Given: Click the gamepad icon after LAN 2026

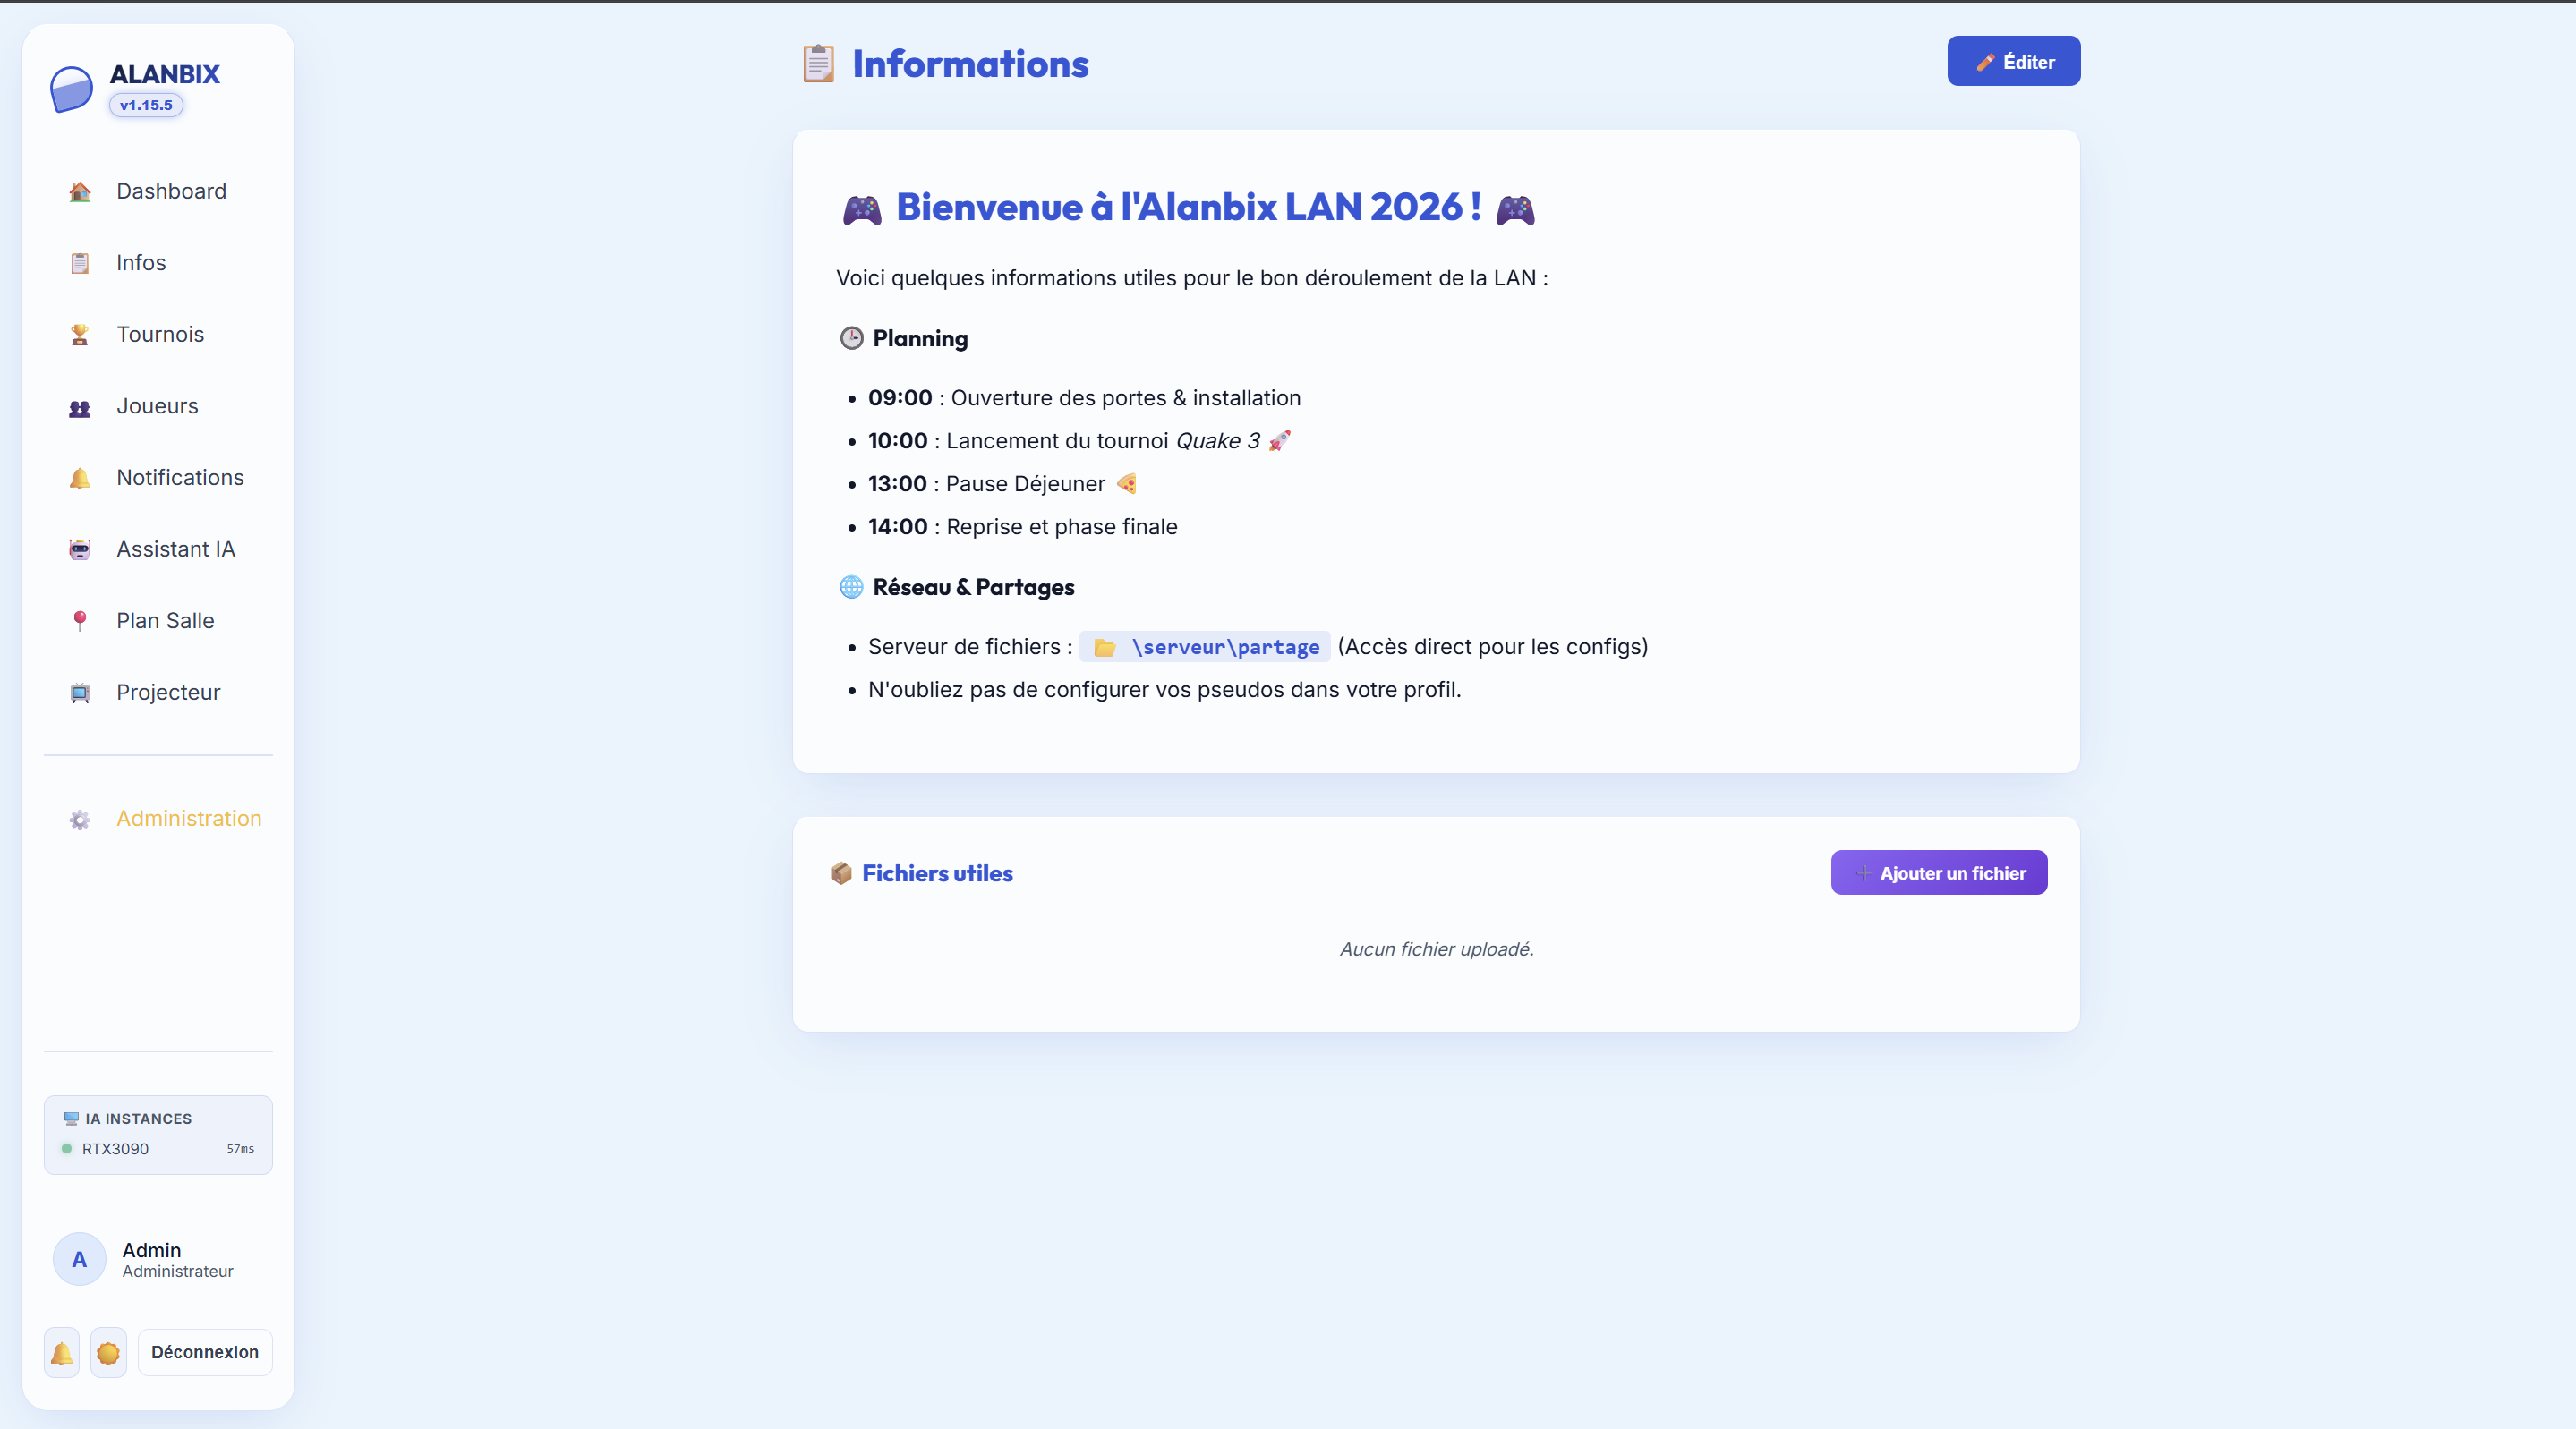Looking at the screenshot, I should point(1515,210).
